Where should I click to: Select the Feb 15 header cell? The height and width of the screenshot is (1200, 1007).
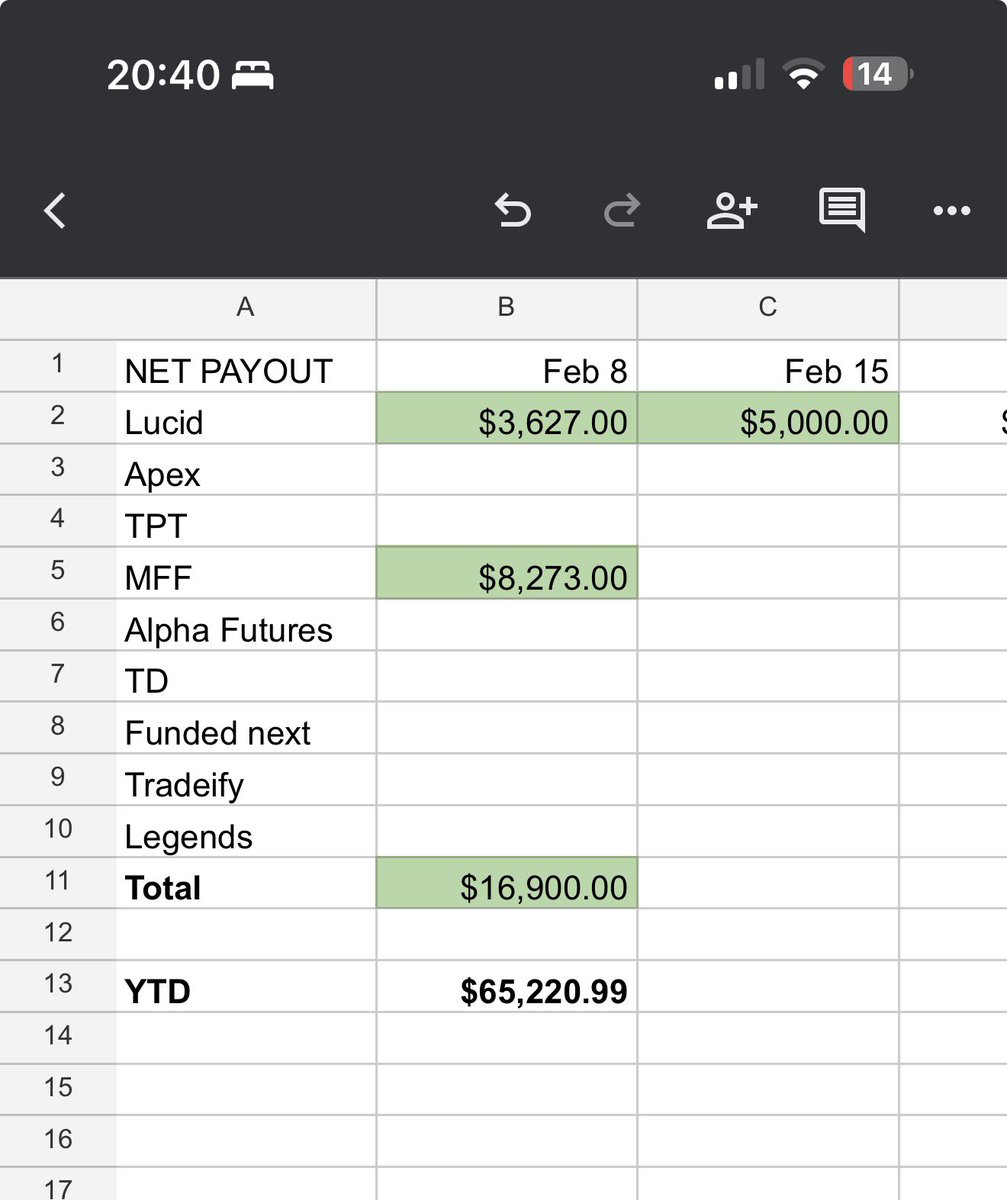(768, 366)
